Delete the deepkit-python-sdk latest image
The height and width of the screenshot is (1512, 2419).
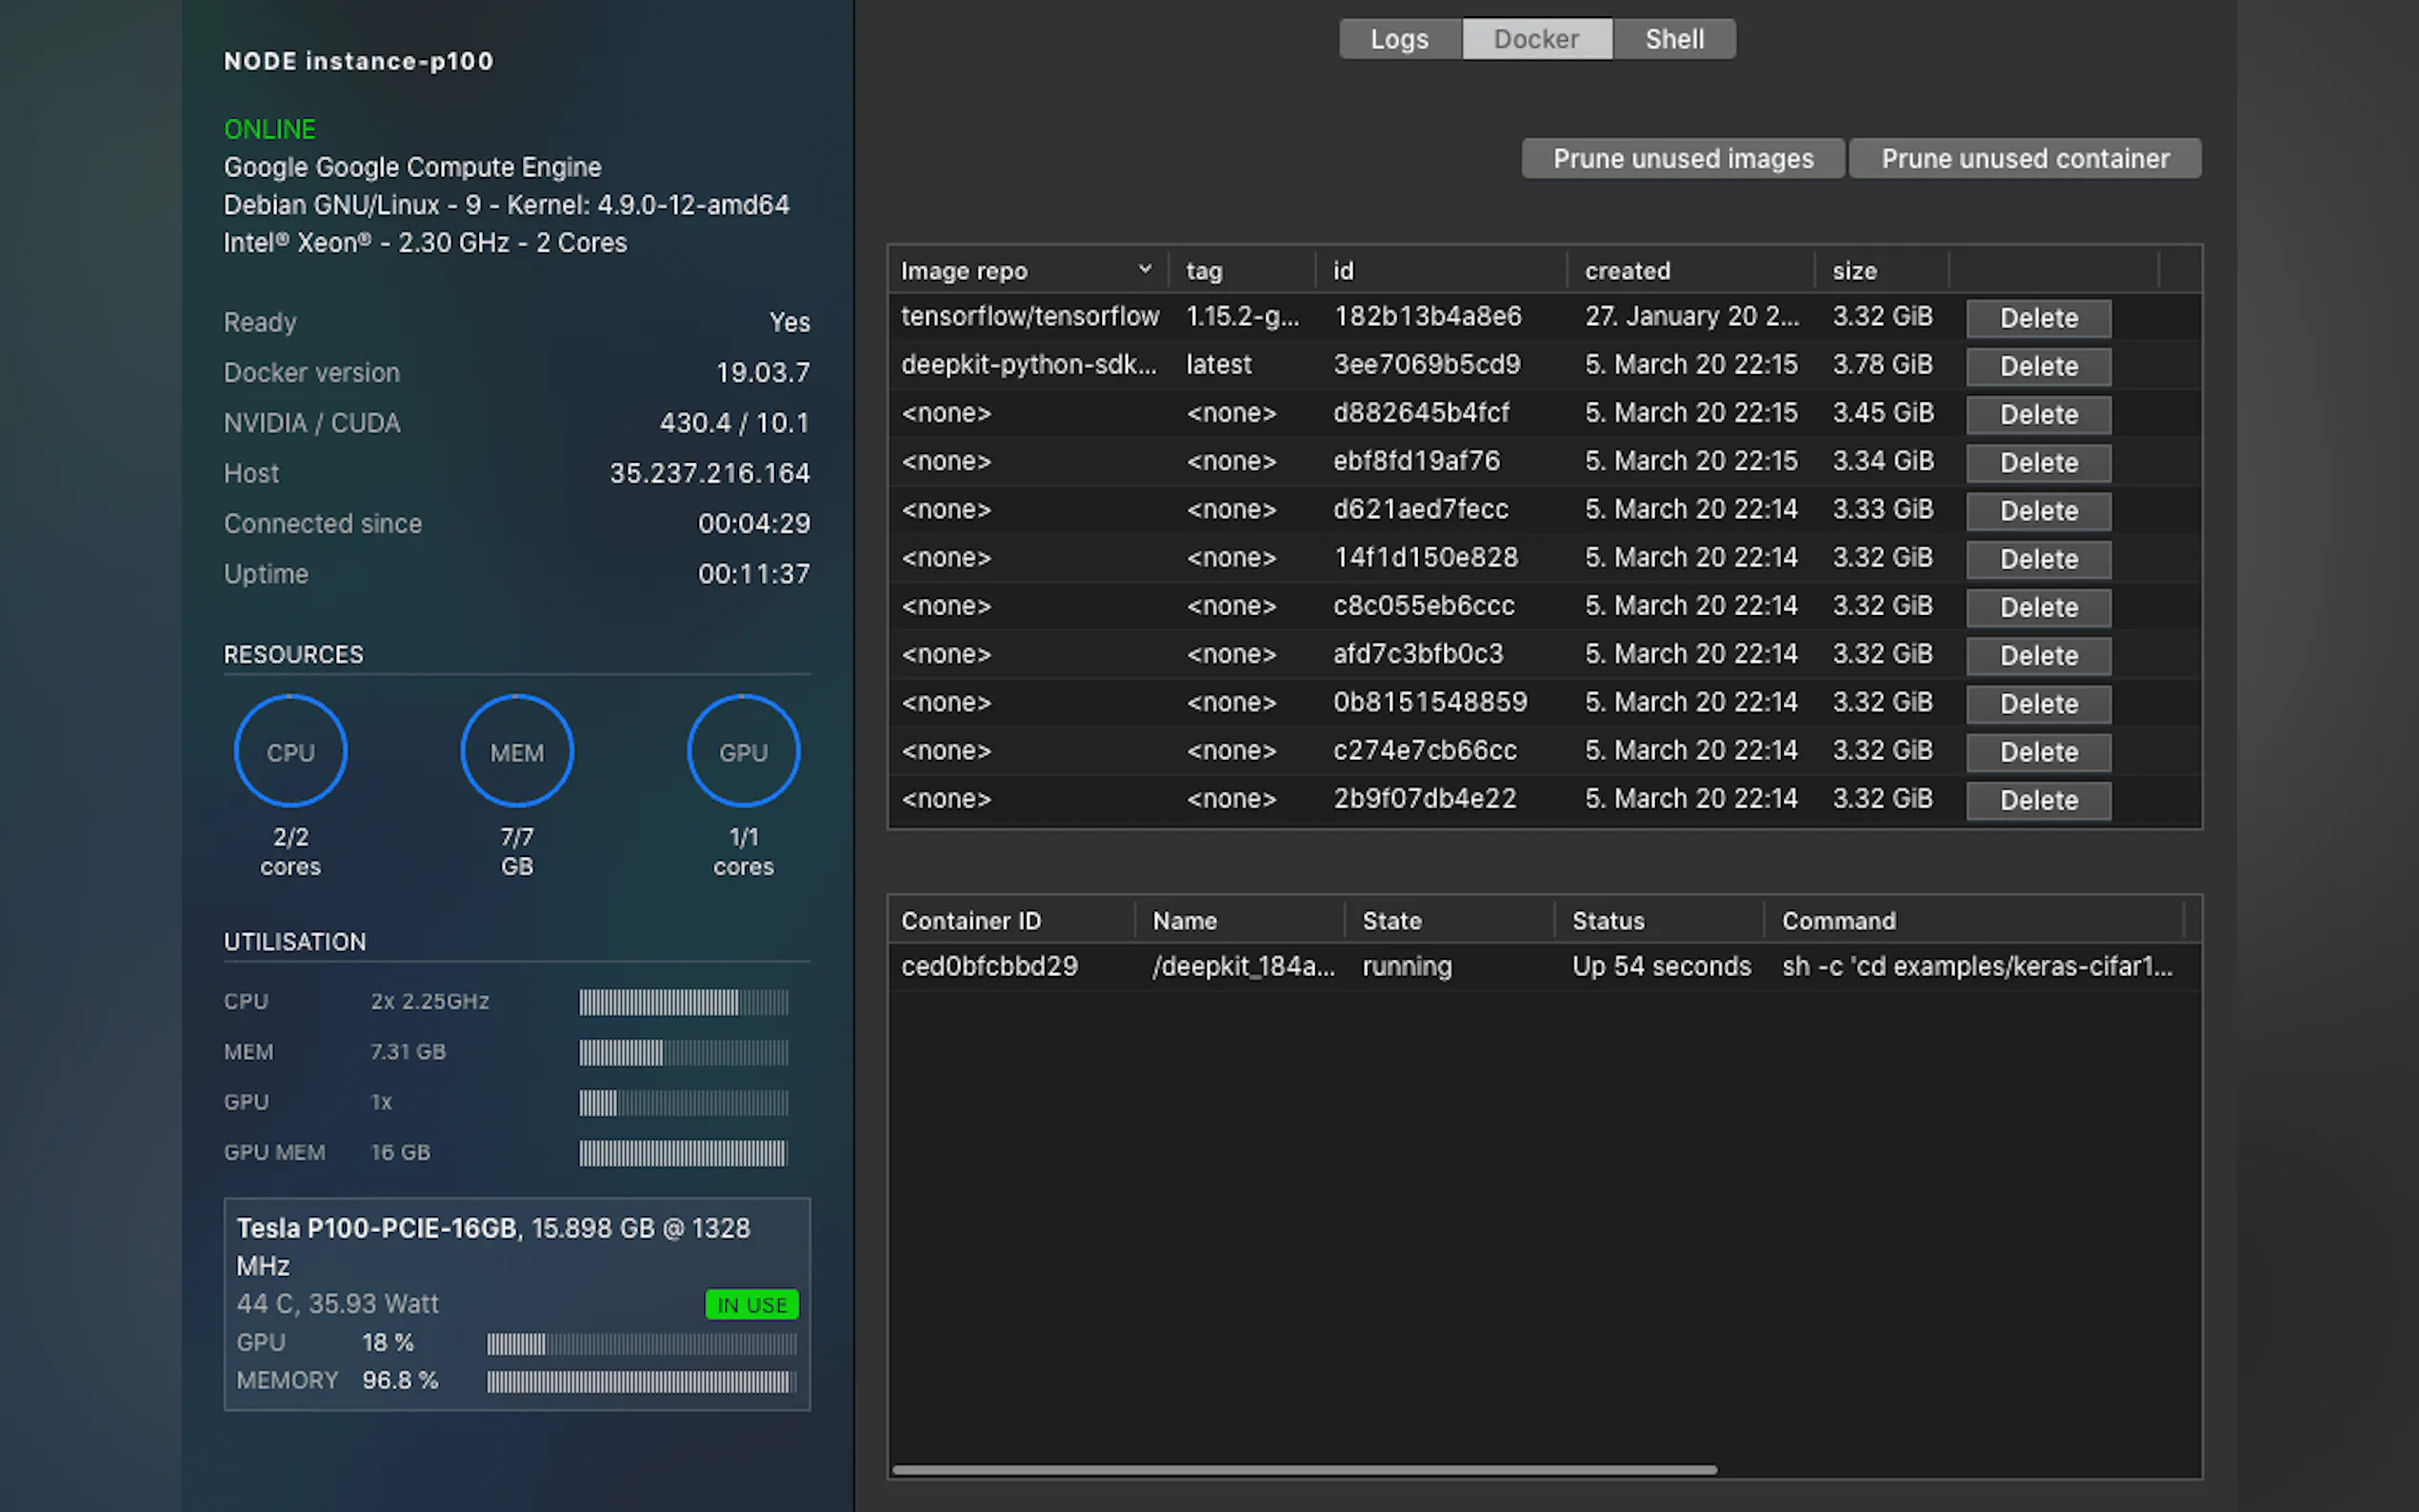coord(2038,366)
